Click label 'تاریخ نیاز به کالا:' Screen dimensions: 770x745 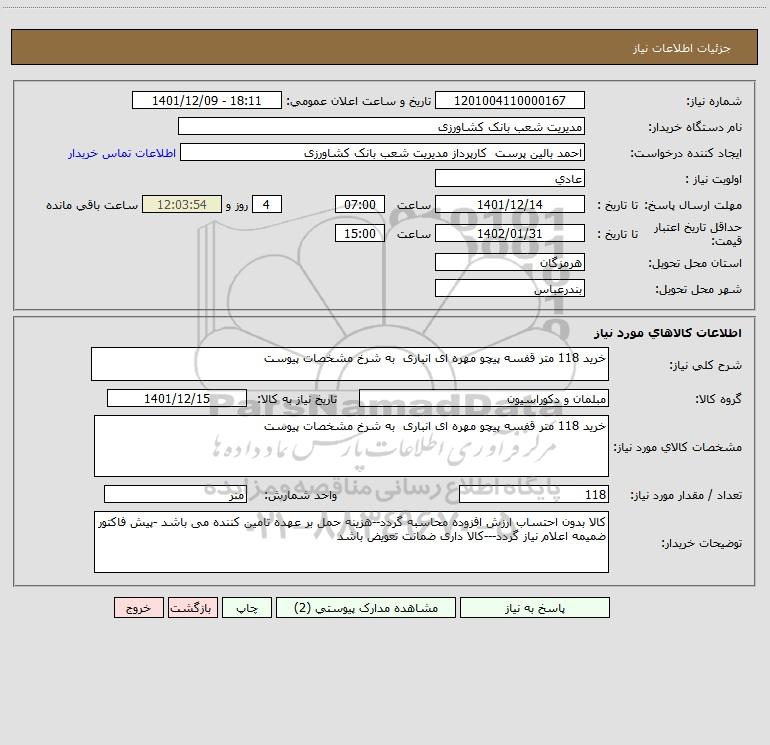[298, 399]
